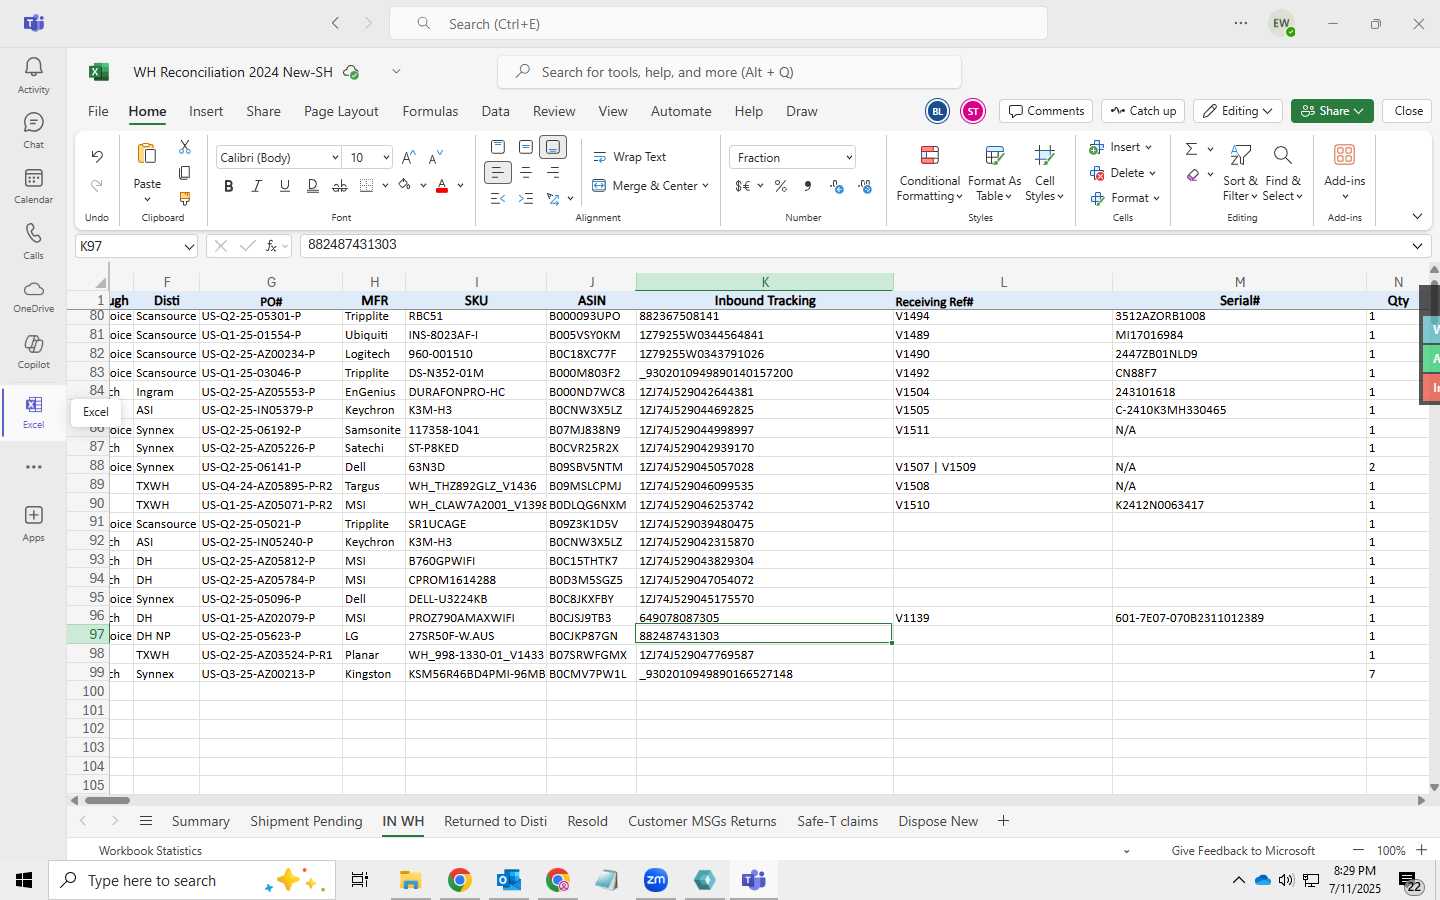
Task: Click Decrease Decimal icon
Action: point(865,186)
